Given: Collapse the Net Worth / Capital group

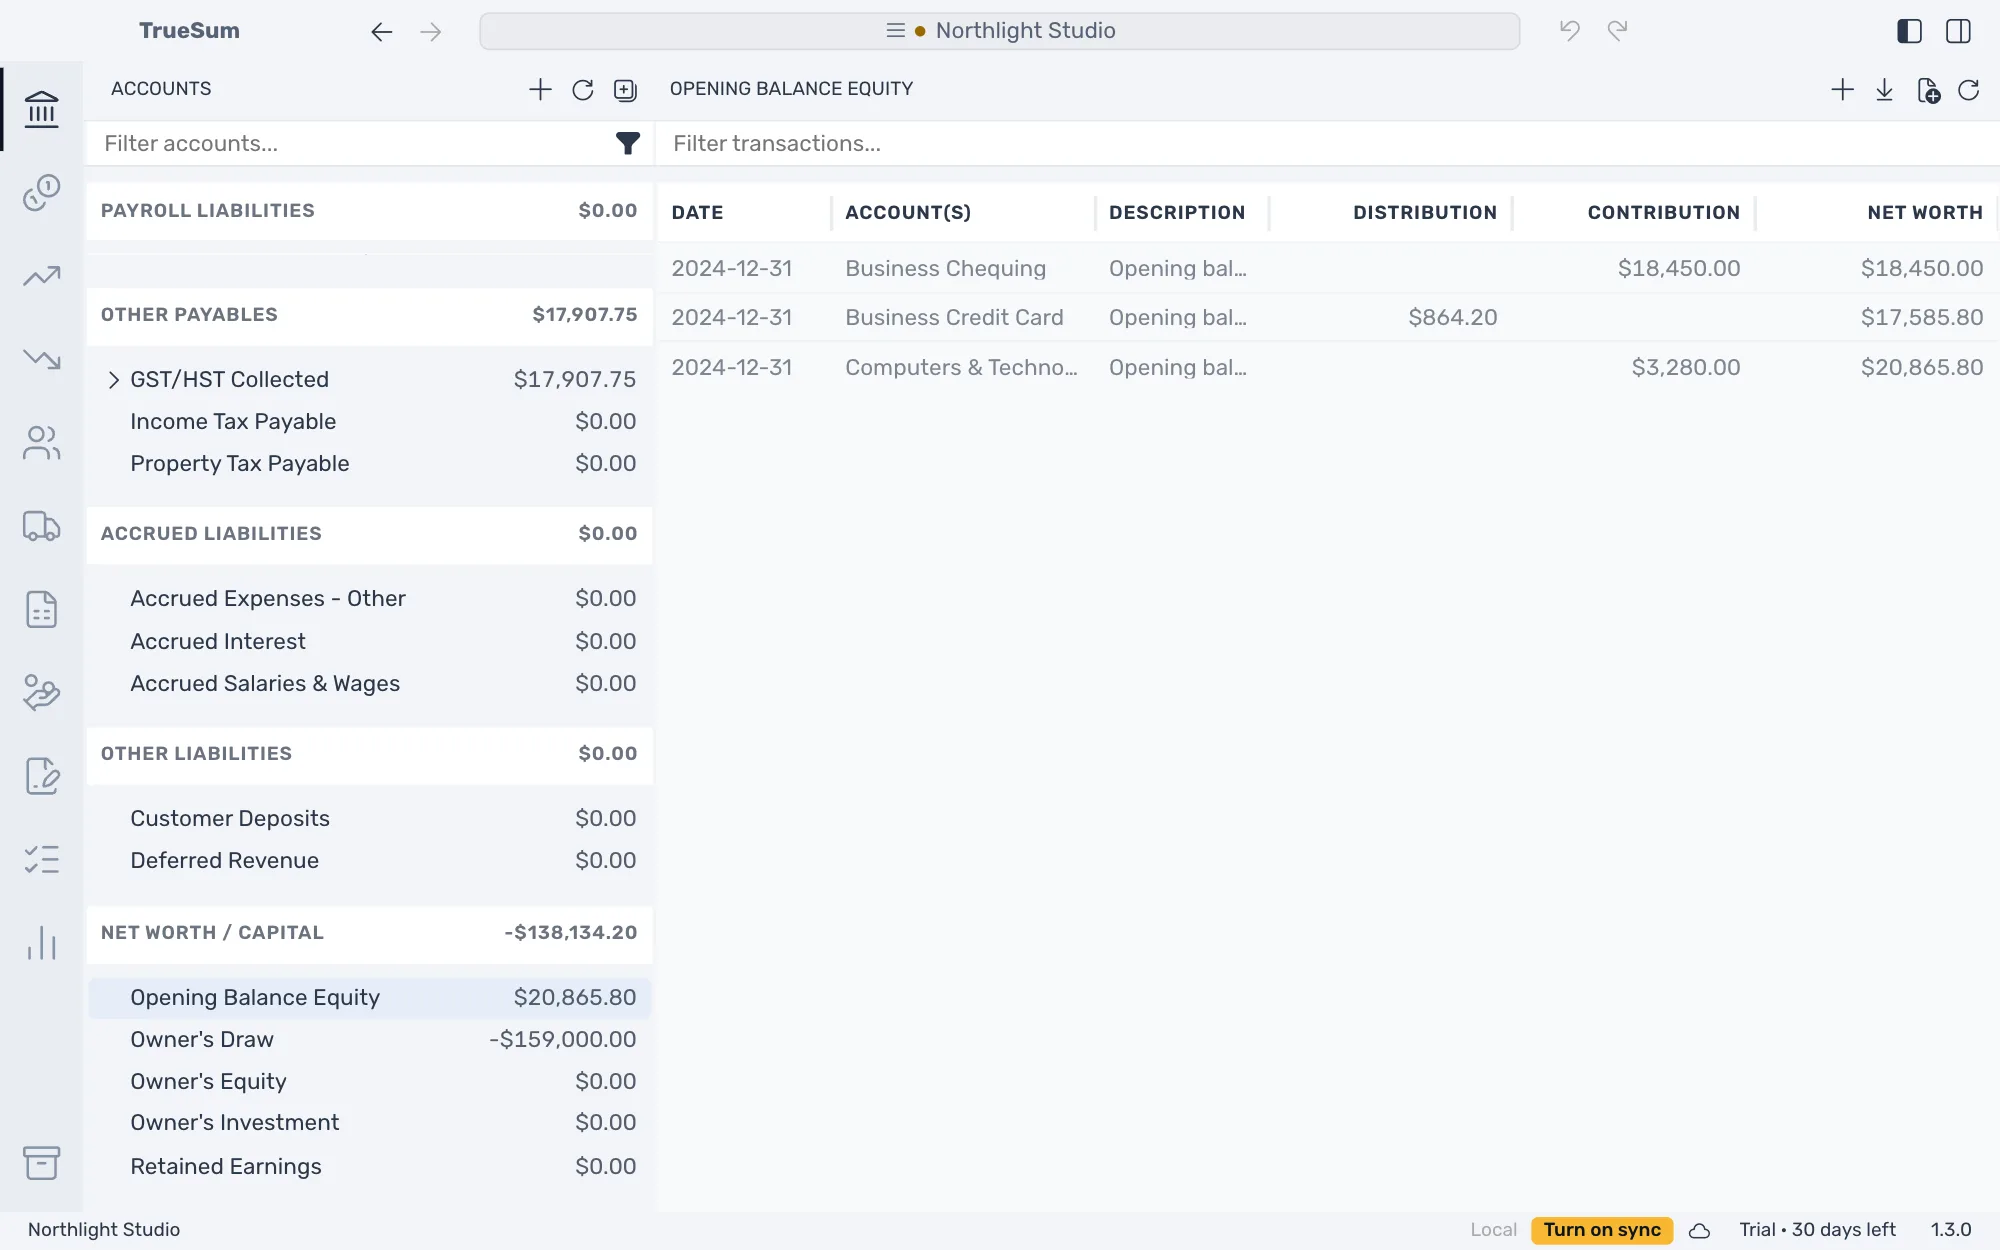Looking at the screenshot, I should (x=369, y=933).
